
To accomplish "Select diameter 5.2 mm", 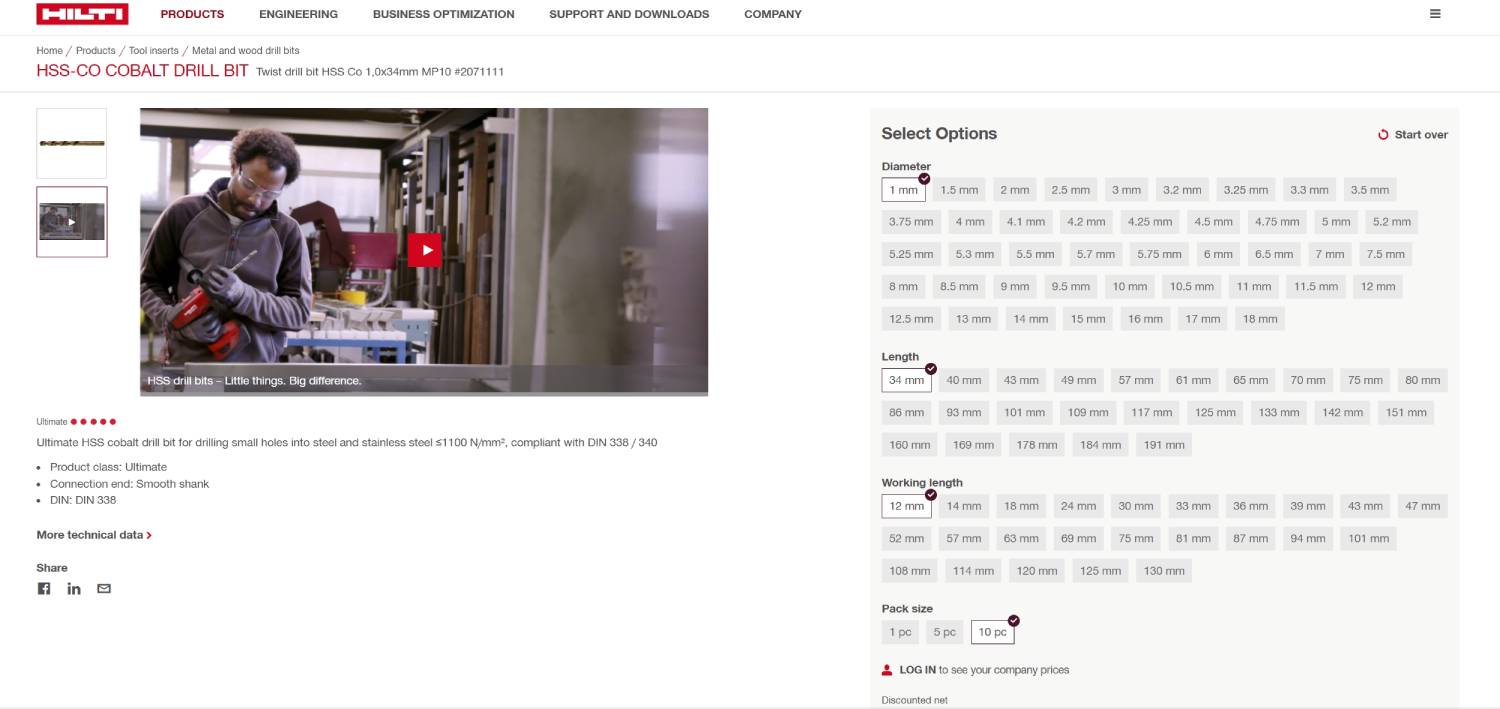I will 1392,222.
